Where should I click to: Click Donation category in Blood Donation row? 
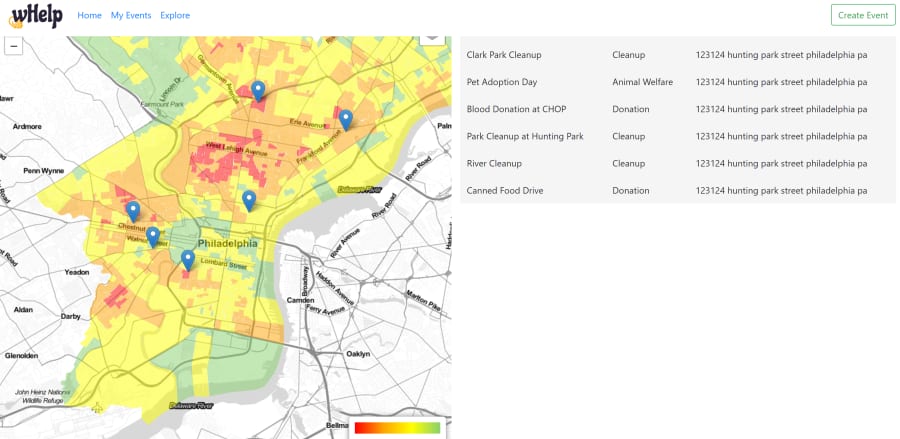point(631,109)
